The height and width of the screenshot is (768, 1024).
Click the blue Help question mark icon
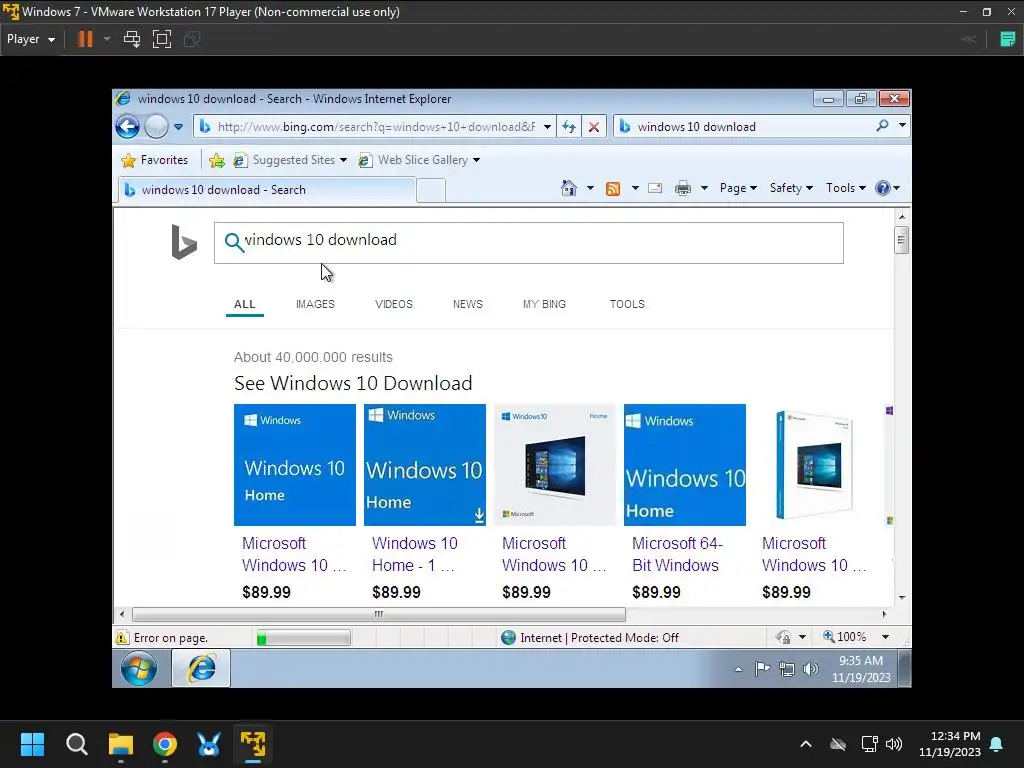pyautogui.click(x=883, y=188)
